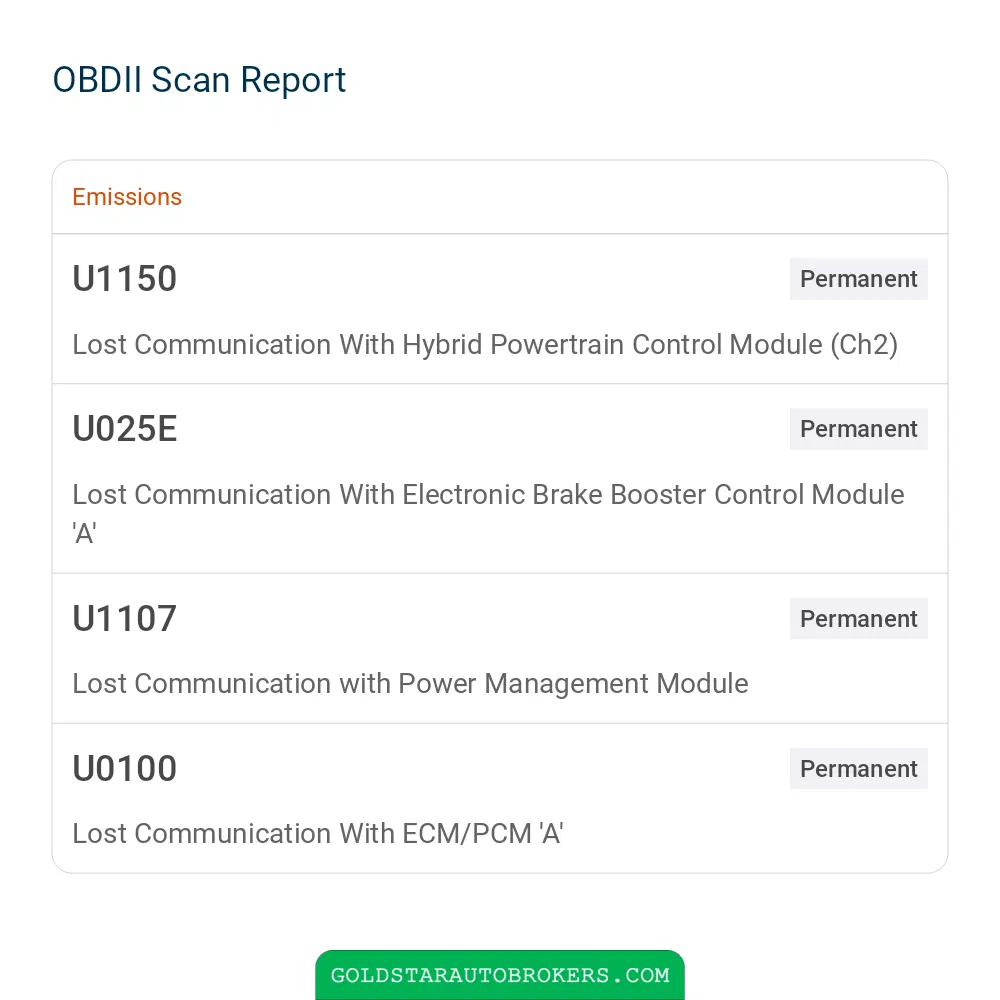Open the Electronic Brake Booster Control Module description
Image resolution: width=1000 pixels, height=1000 pixels.
pos(488,513)
